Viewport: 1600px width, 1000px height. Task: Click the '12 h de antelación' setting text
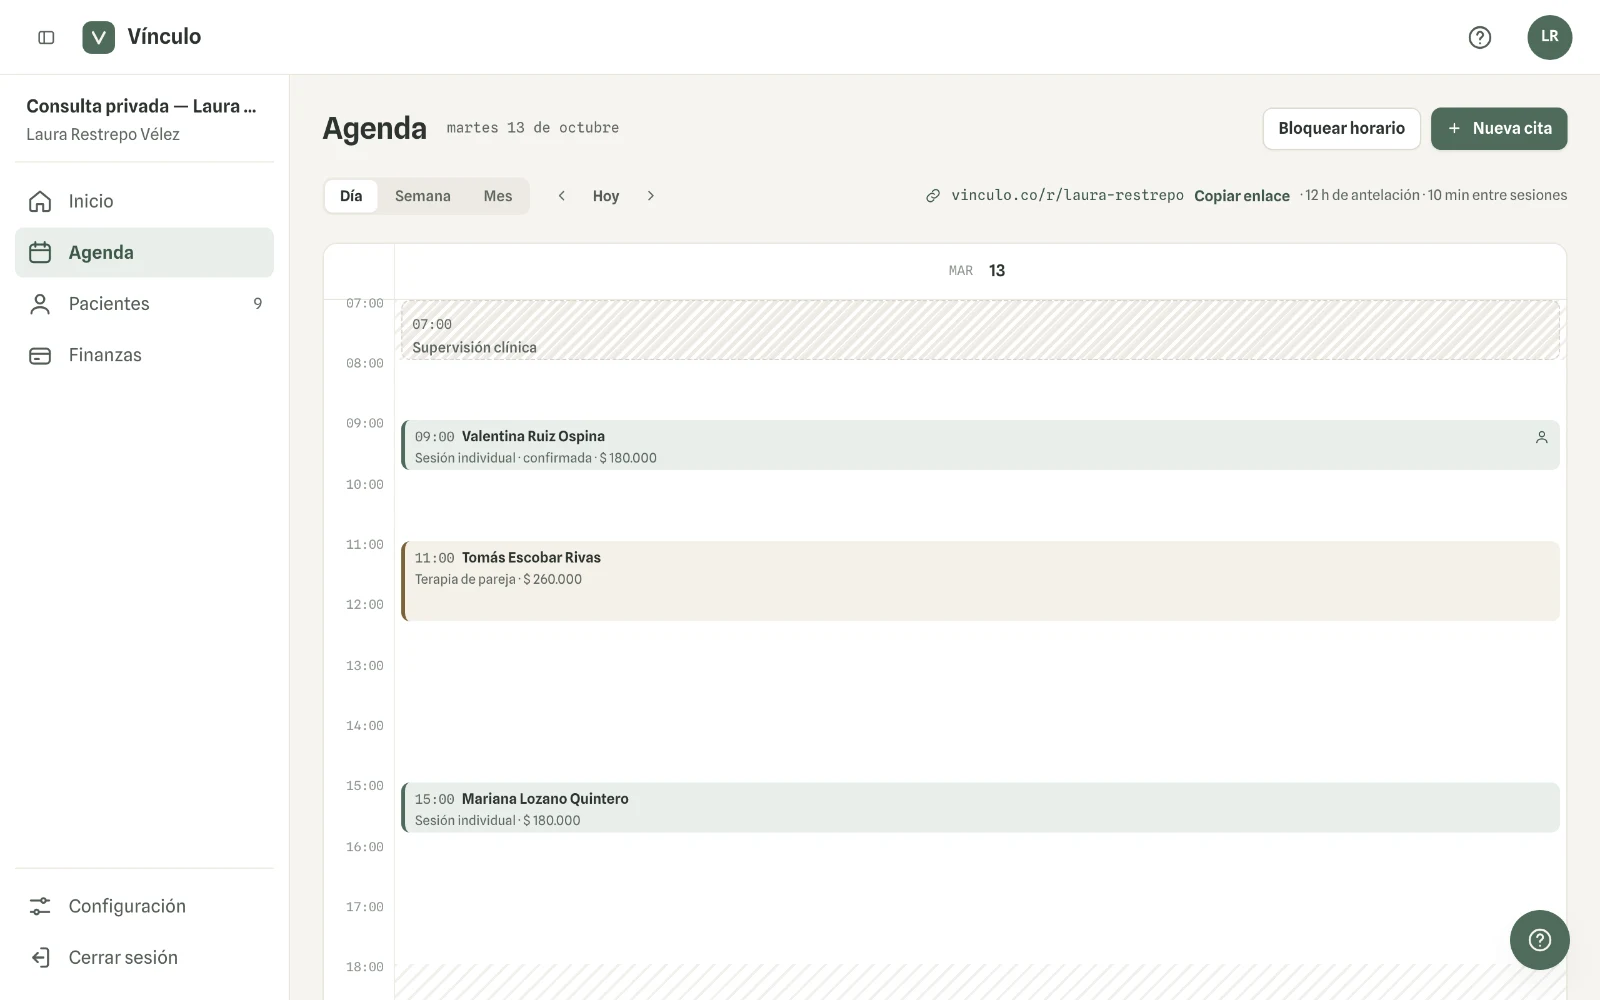click(x=1362, y=195)
